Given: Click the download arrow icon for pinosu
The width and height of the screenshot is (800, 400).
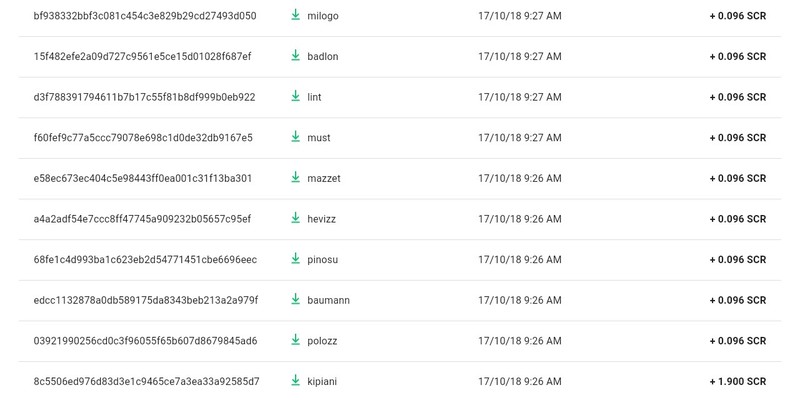Looking at the screenshot, I should point(295,259).
